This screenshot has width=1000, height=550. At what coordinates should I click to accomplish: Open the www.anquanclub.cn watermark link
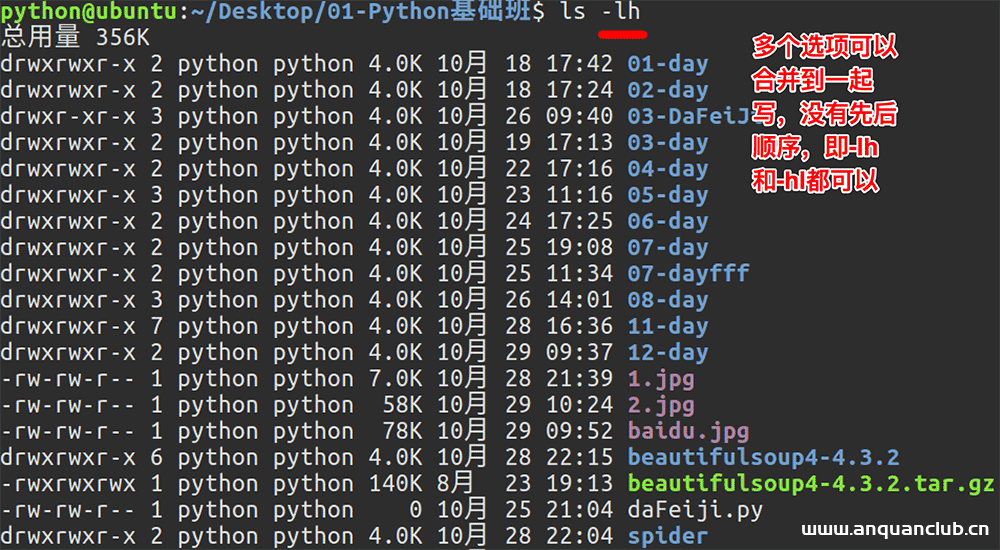pos(895,529)
